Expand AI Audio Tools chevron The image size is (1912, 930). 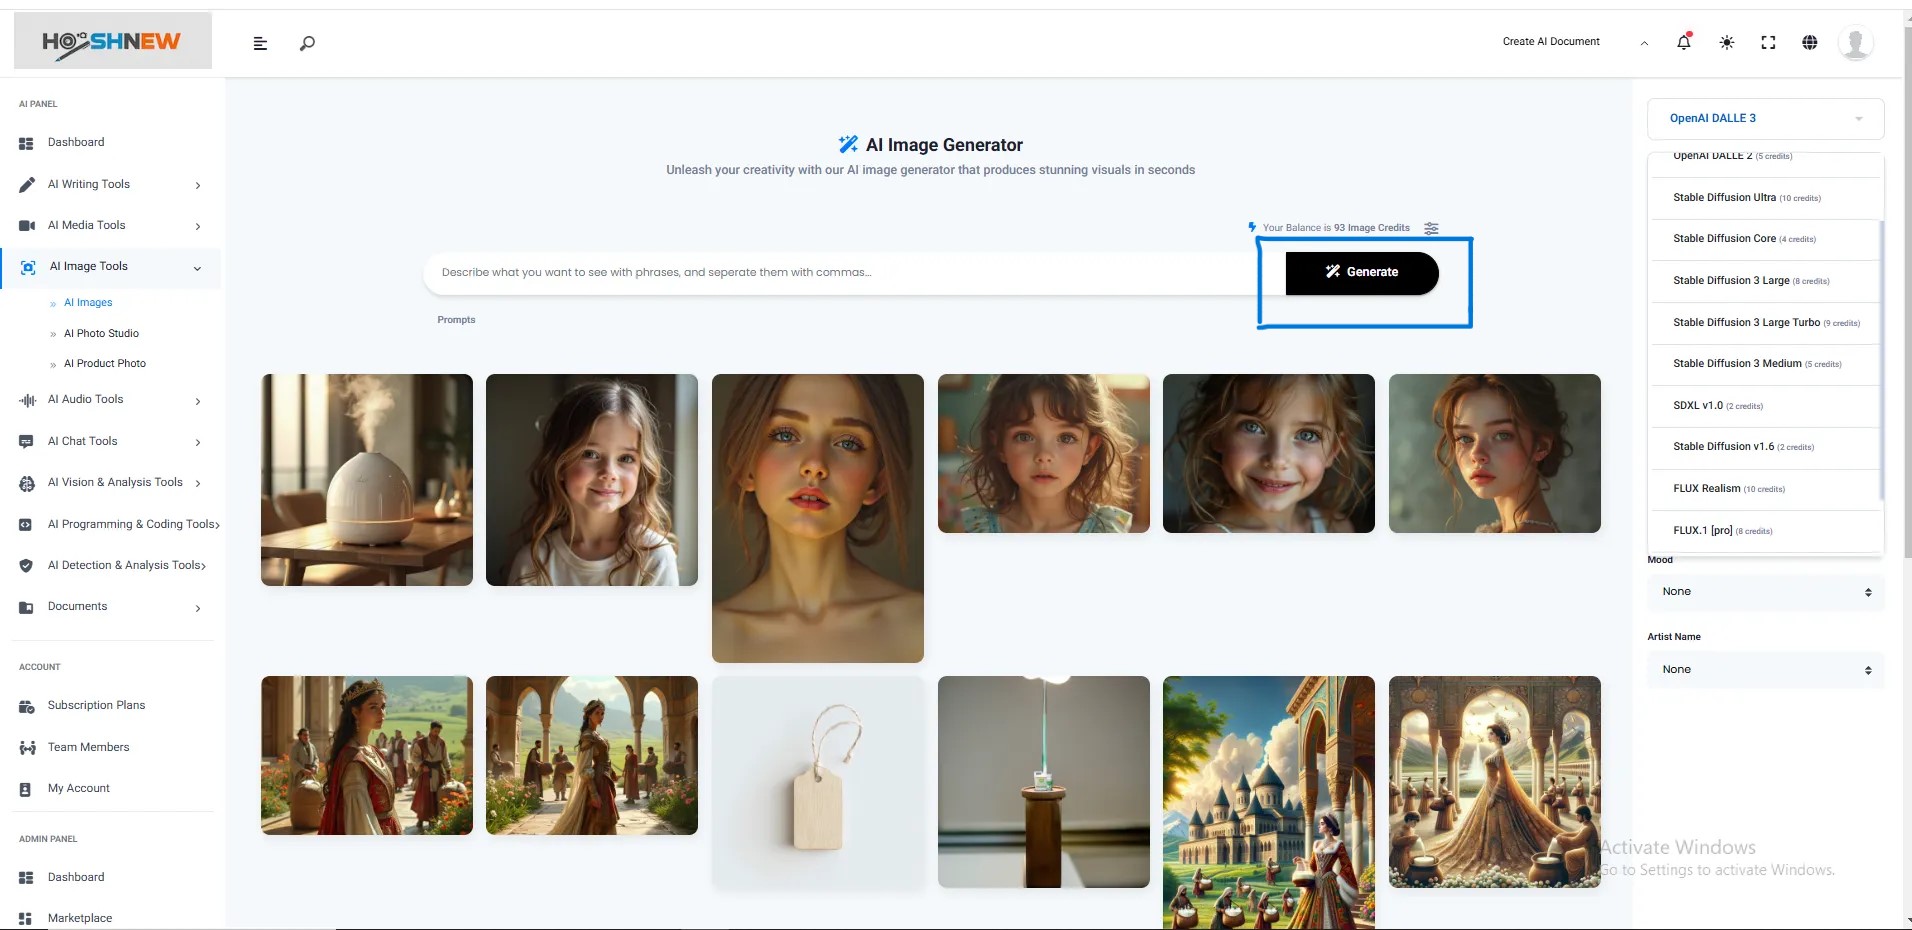click(198, 401)
